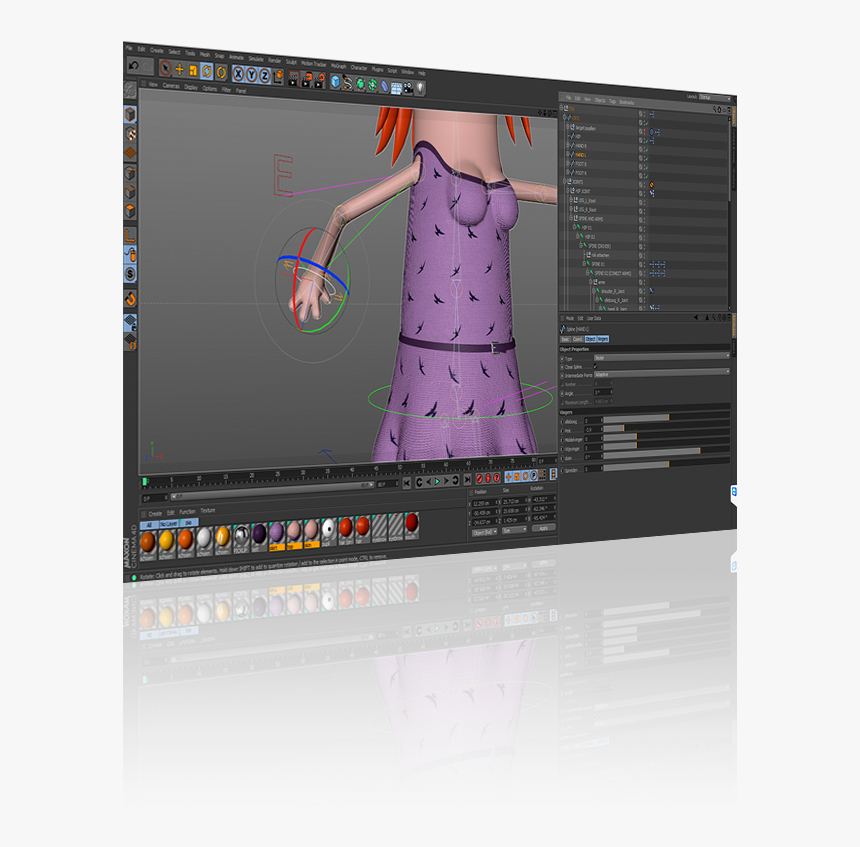Open the Intermediate Points dropdown
Viewport: 860px width, 847px height.
point(662,374)
